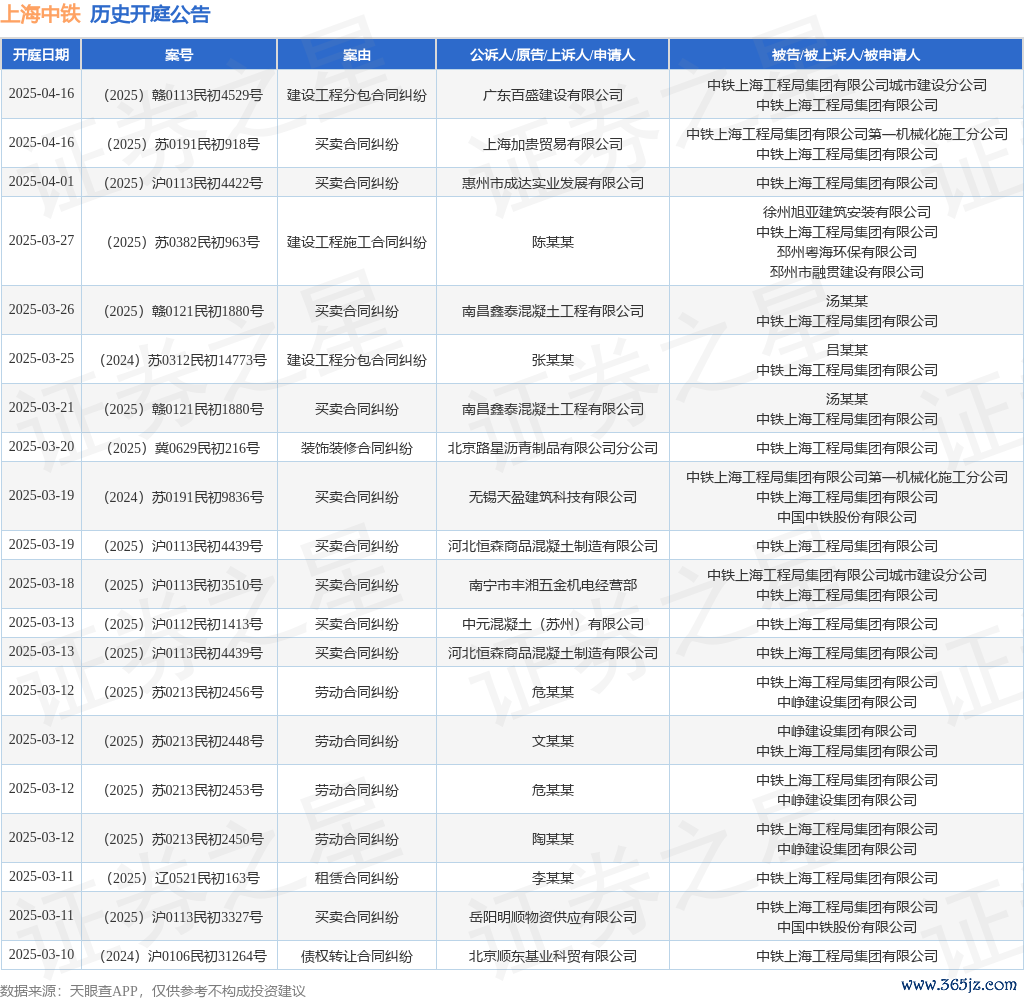Select the cause "建设工程施工合同纠纷"

357,242
